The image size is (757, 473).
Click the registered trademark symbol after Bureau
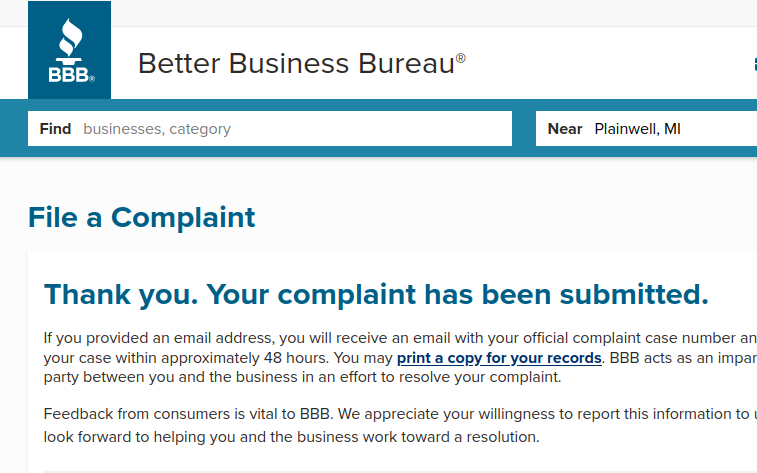[x=461, y=58]
